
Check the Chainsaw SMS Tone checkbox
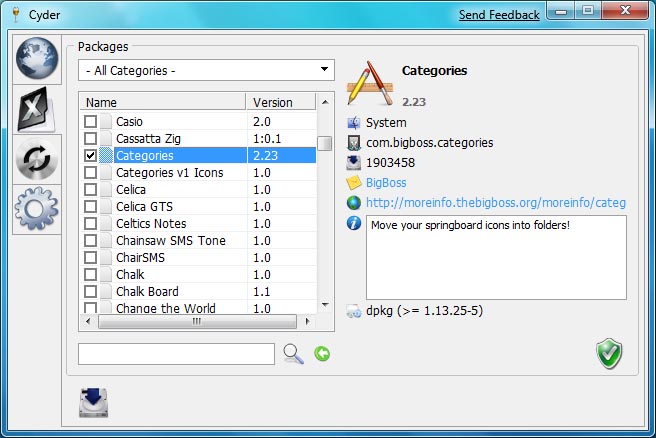pos(90,241)
